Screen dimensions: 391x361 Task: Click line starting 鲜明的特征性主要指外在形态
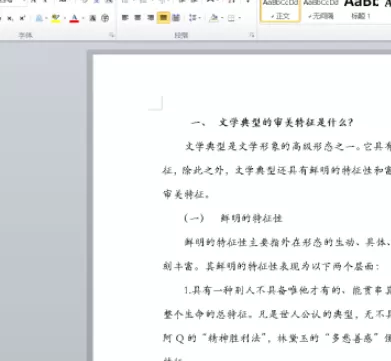288,242
